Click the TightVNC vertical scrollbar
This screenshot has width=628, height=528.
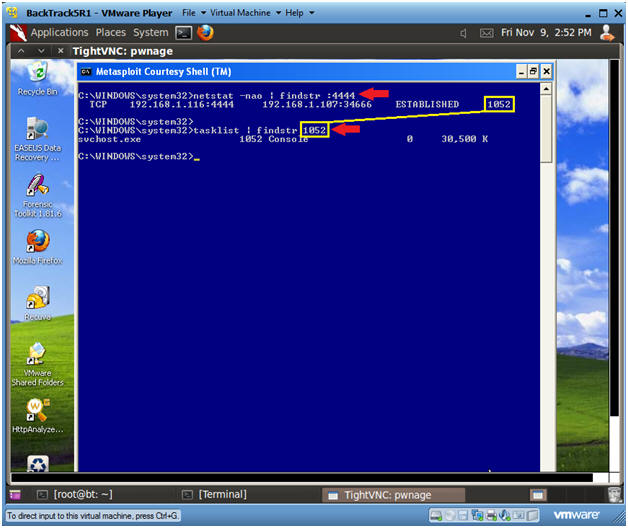[614, 238]
